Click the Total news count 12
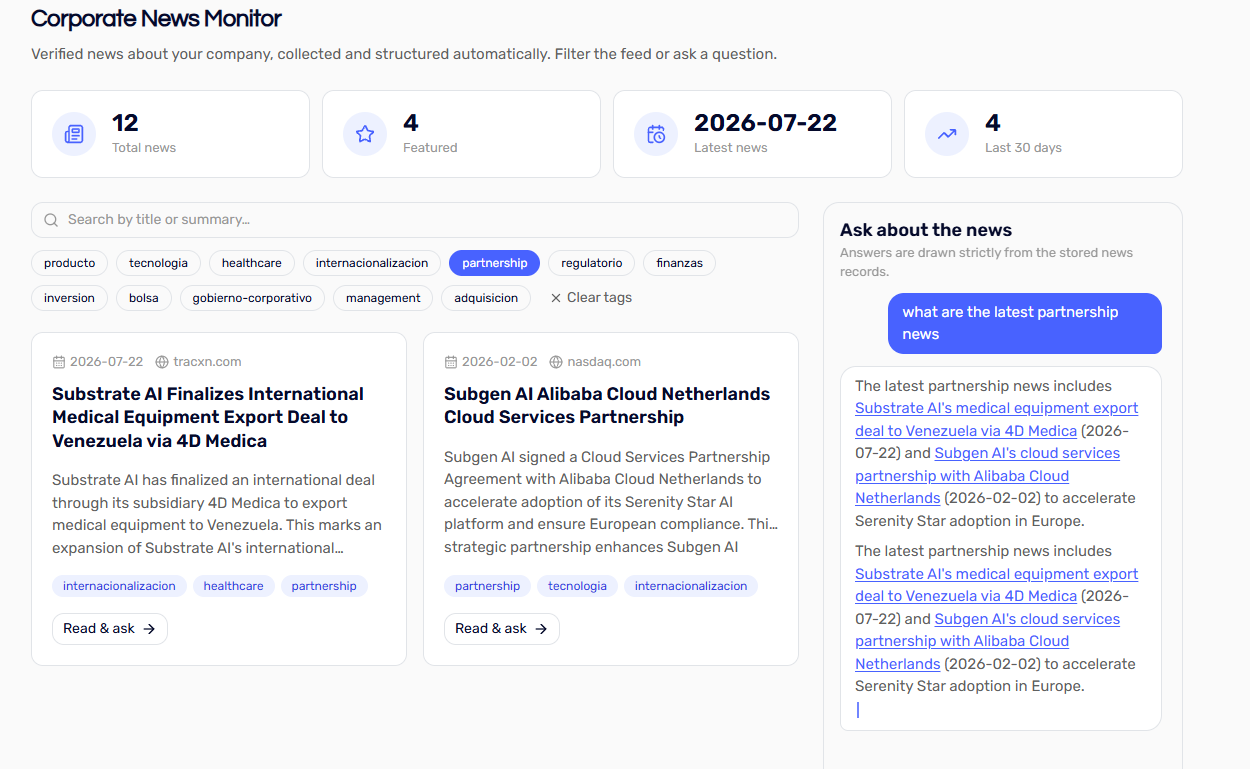 125,123
